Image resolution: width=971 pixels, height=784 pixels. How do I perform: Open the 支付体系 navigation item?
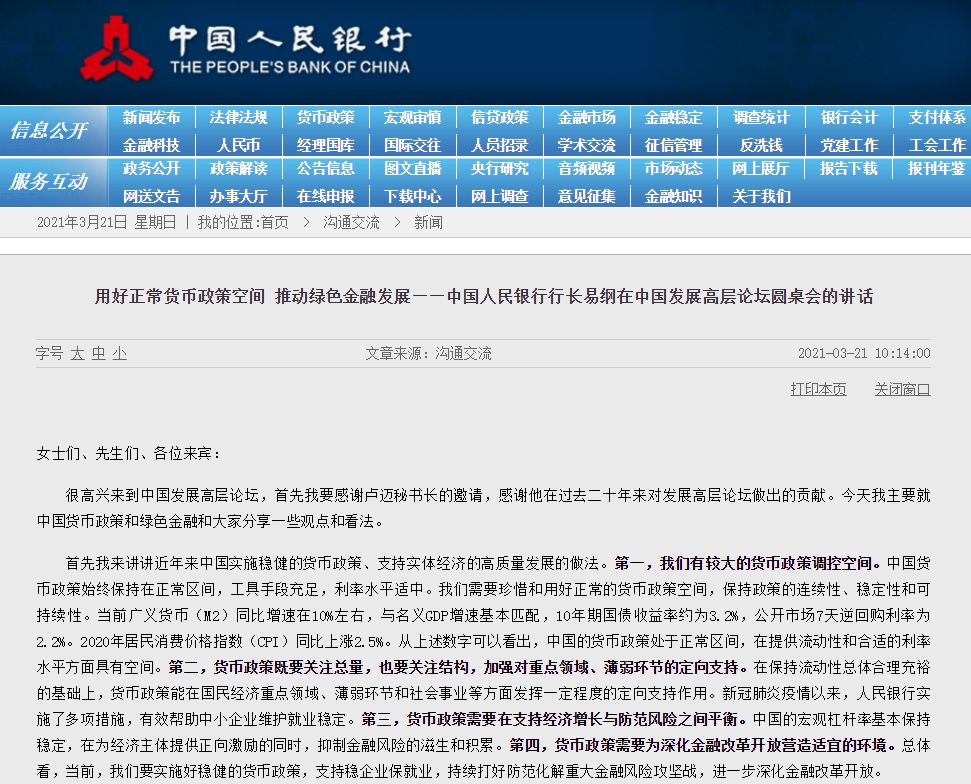click(936, 117)
